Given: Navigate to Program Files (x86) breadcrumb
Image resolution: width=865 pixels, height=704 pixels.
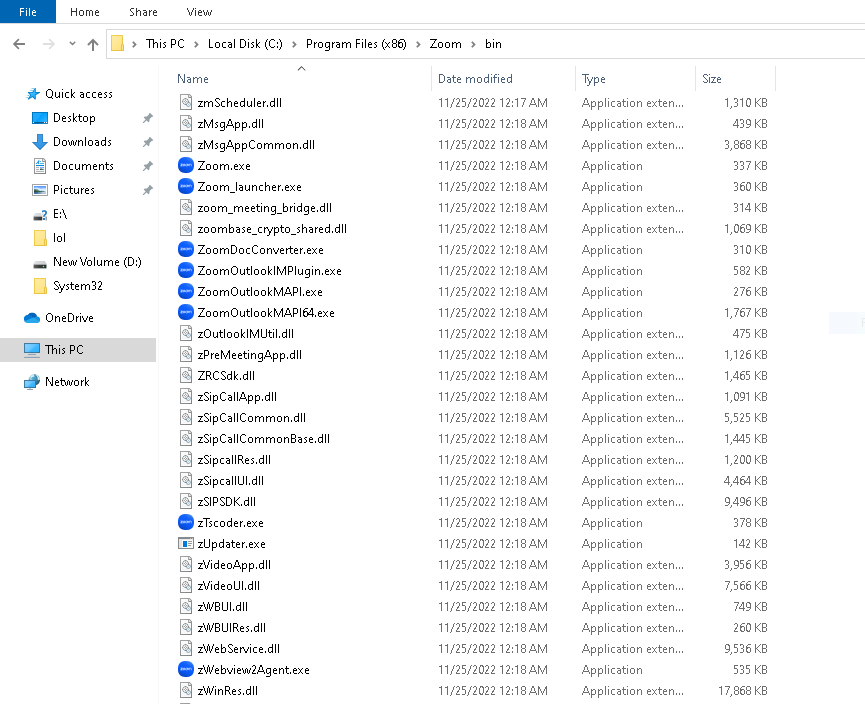Looking at the screenshot, I should coord(356,44).
